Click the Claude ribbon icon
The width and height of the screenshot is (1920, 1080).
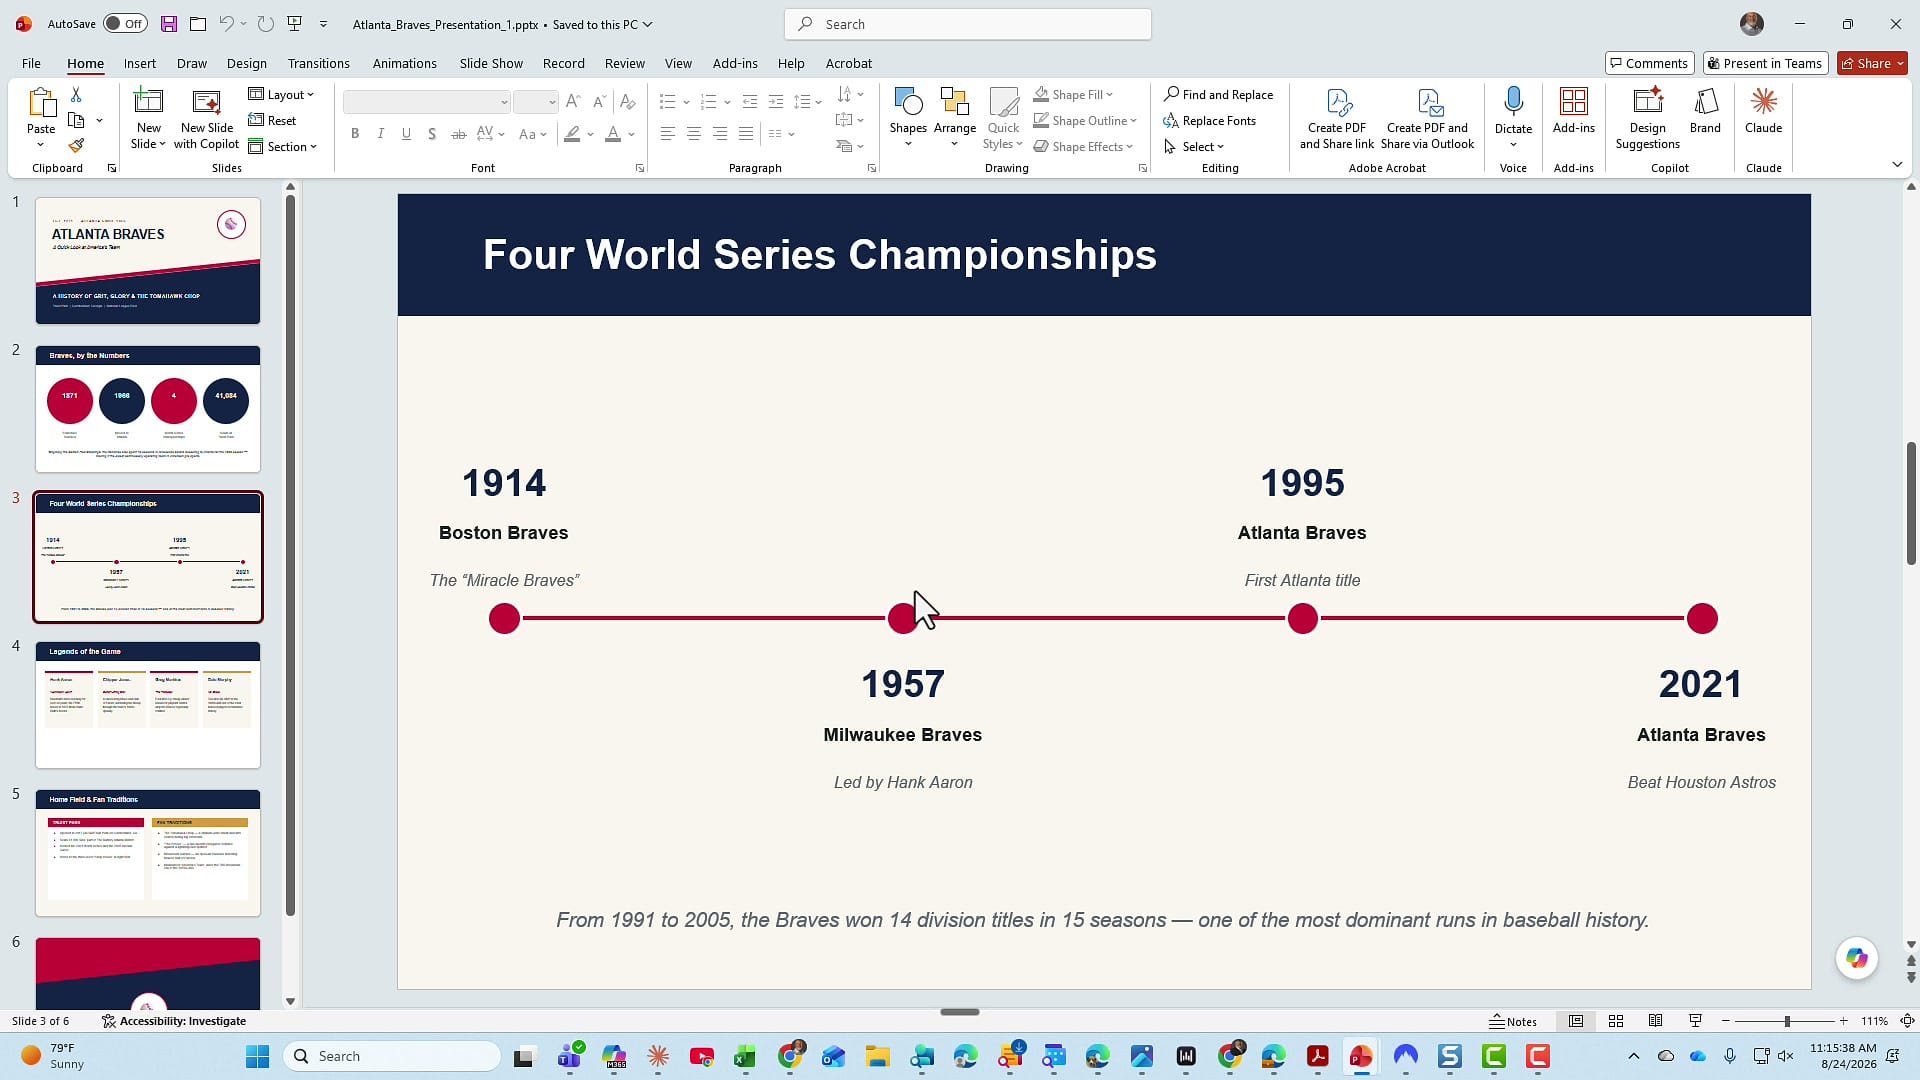(x=1763, y=110)
